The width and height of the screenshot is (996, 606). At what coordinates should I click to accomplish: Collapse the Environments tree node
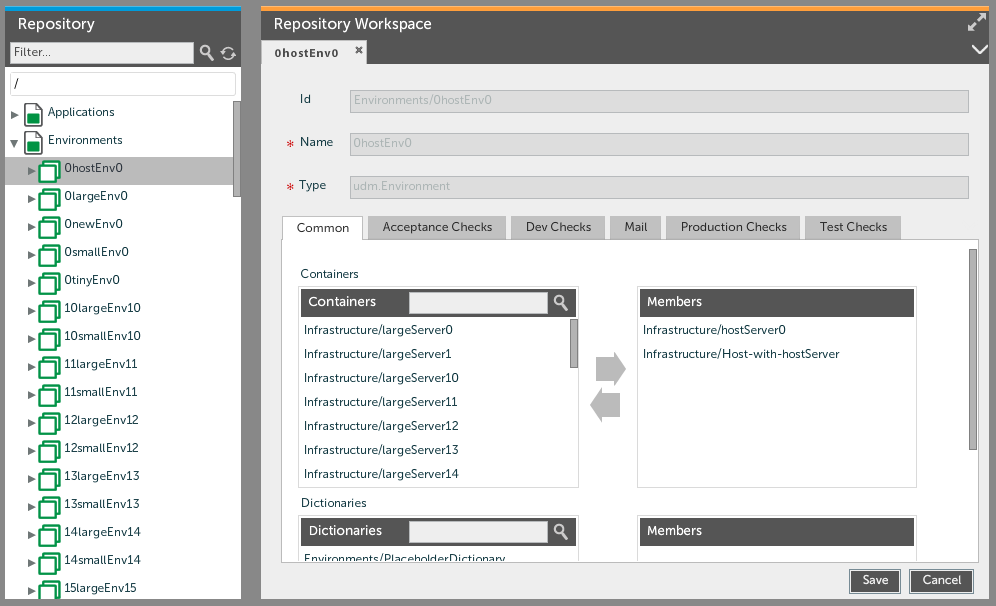tap(15, 142)
